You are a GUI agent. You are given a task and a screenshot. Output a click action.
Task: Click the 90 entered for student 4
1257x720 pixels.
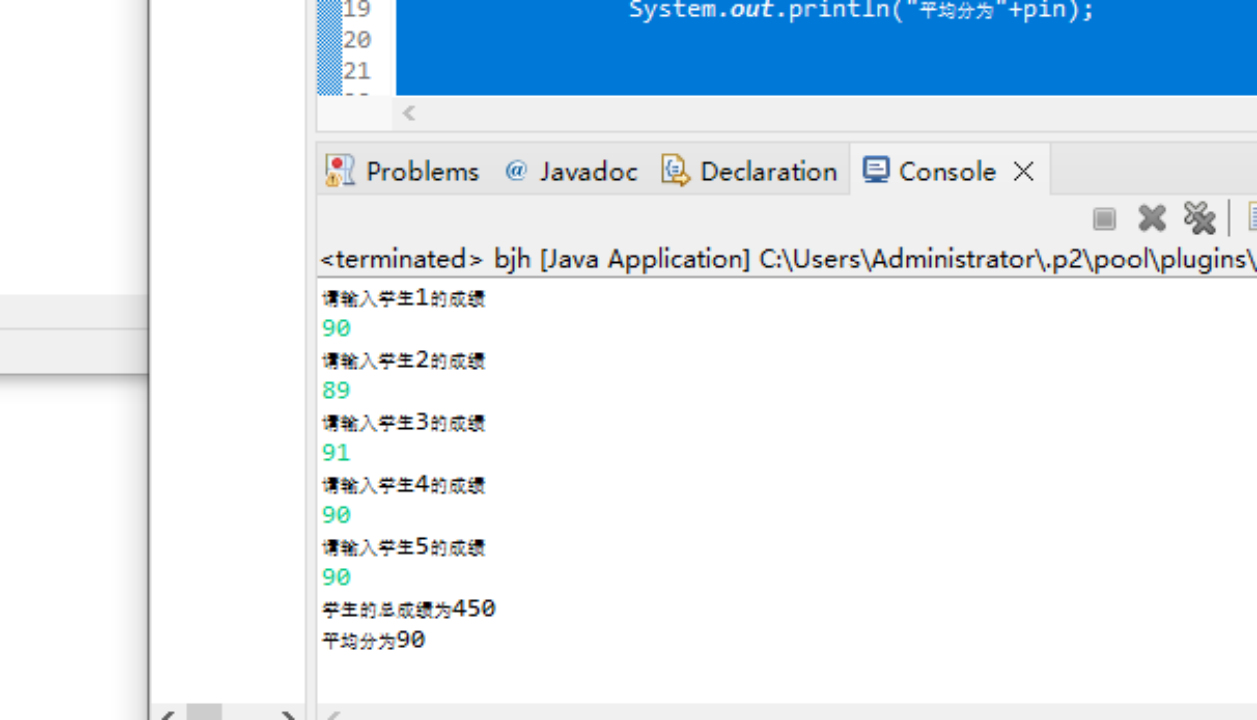[x=336, y=515]
